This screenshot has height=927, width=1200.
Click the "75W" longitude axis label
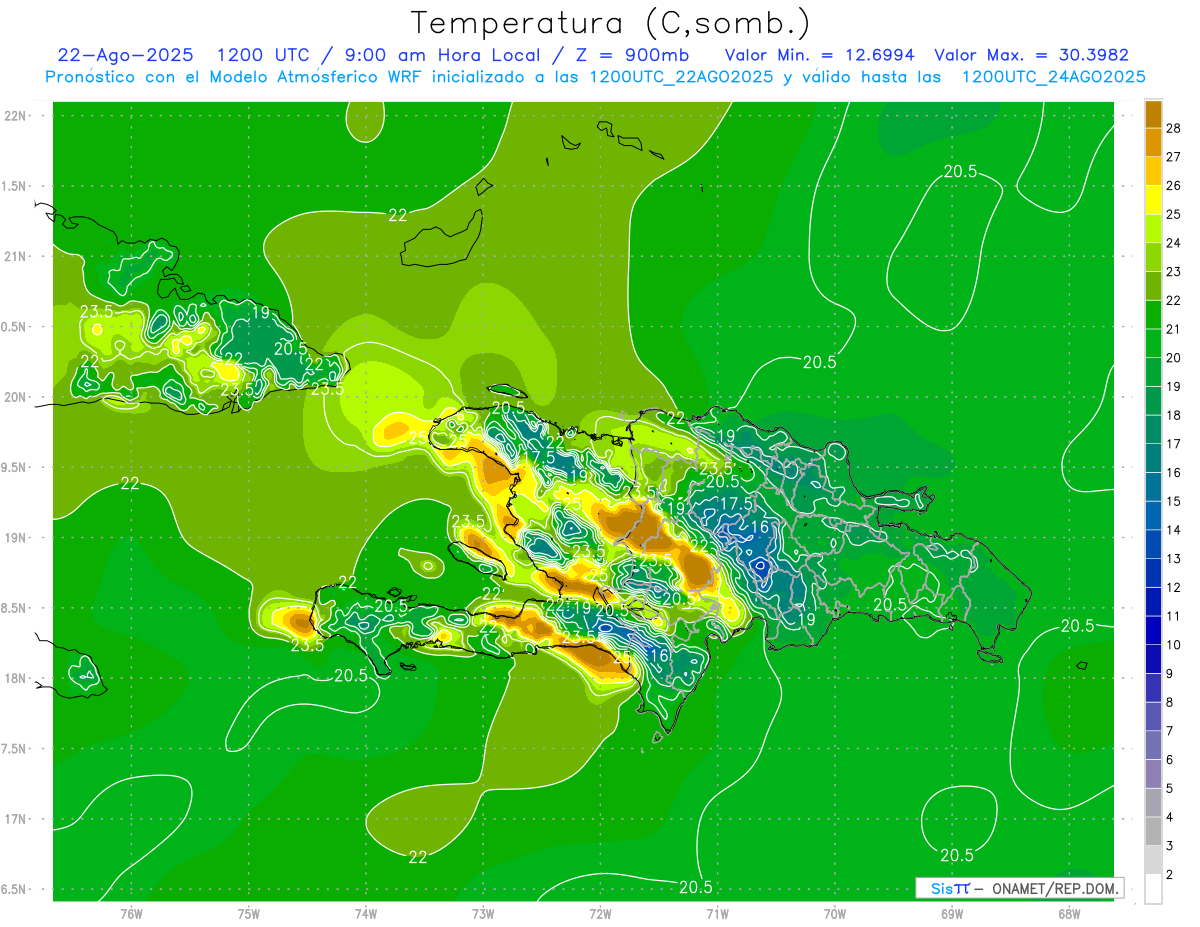click(249, 914)
